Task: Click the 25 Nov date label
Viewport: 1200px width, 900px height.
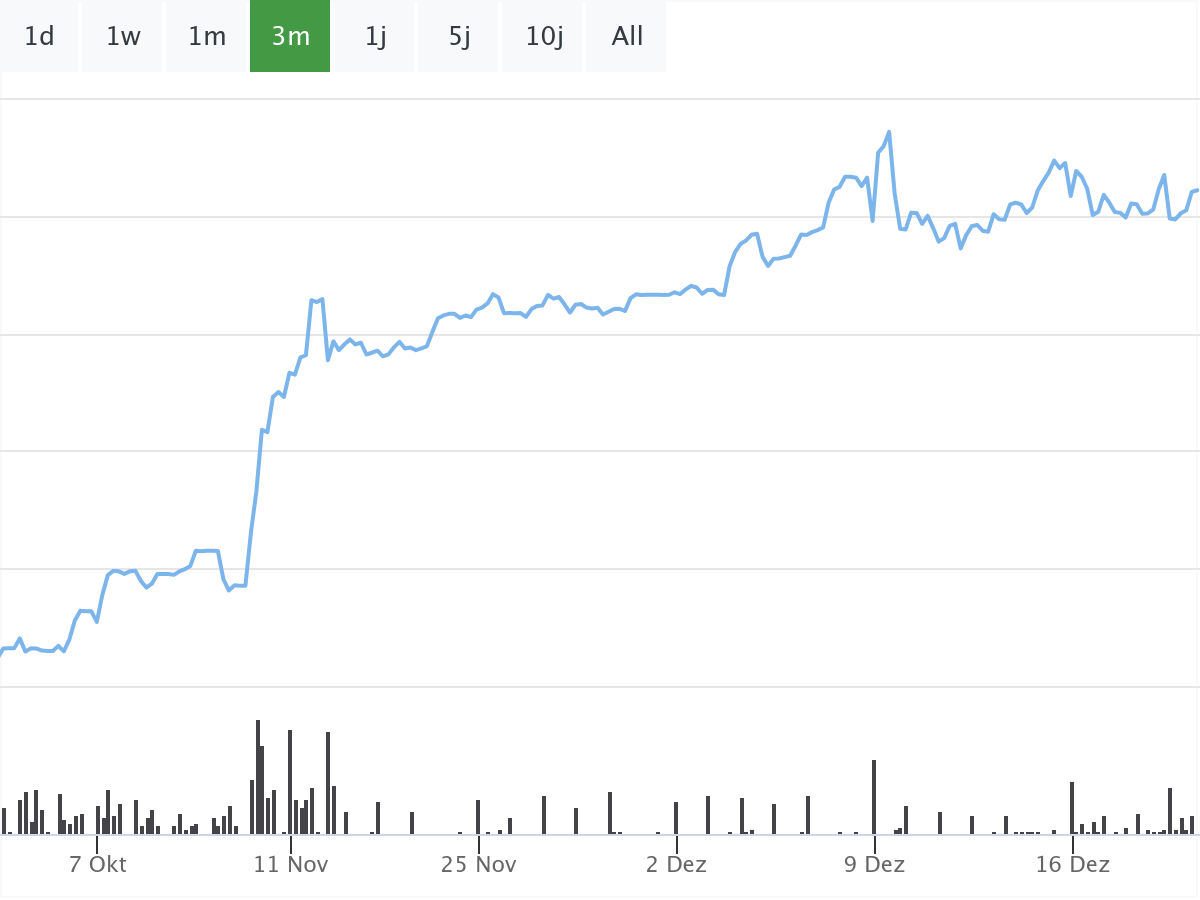Action: (x=478, y=864)
